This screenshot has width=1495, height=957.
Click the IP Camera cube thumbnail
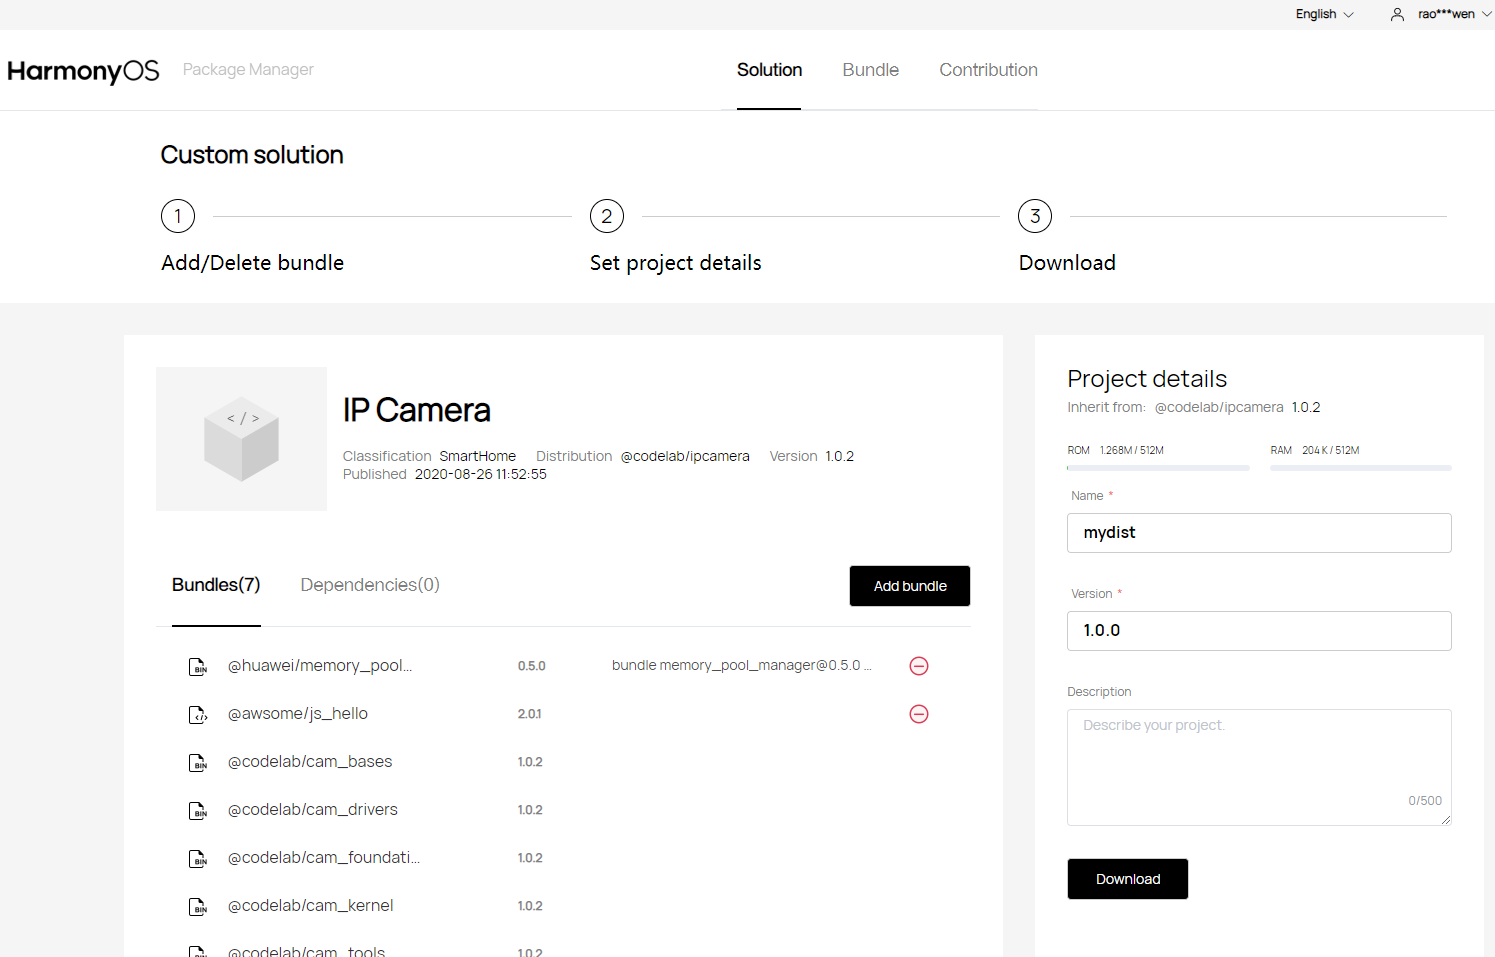(241, 439)
